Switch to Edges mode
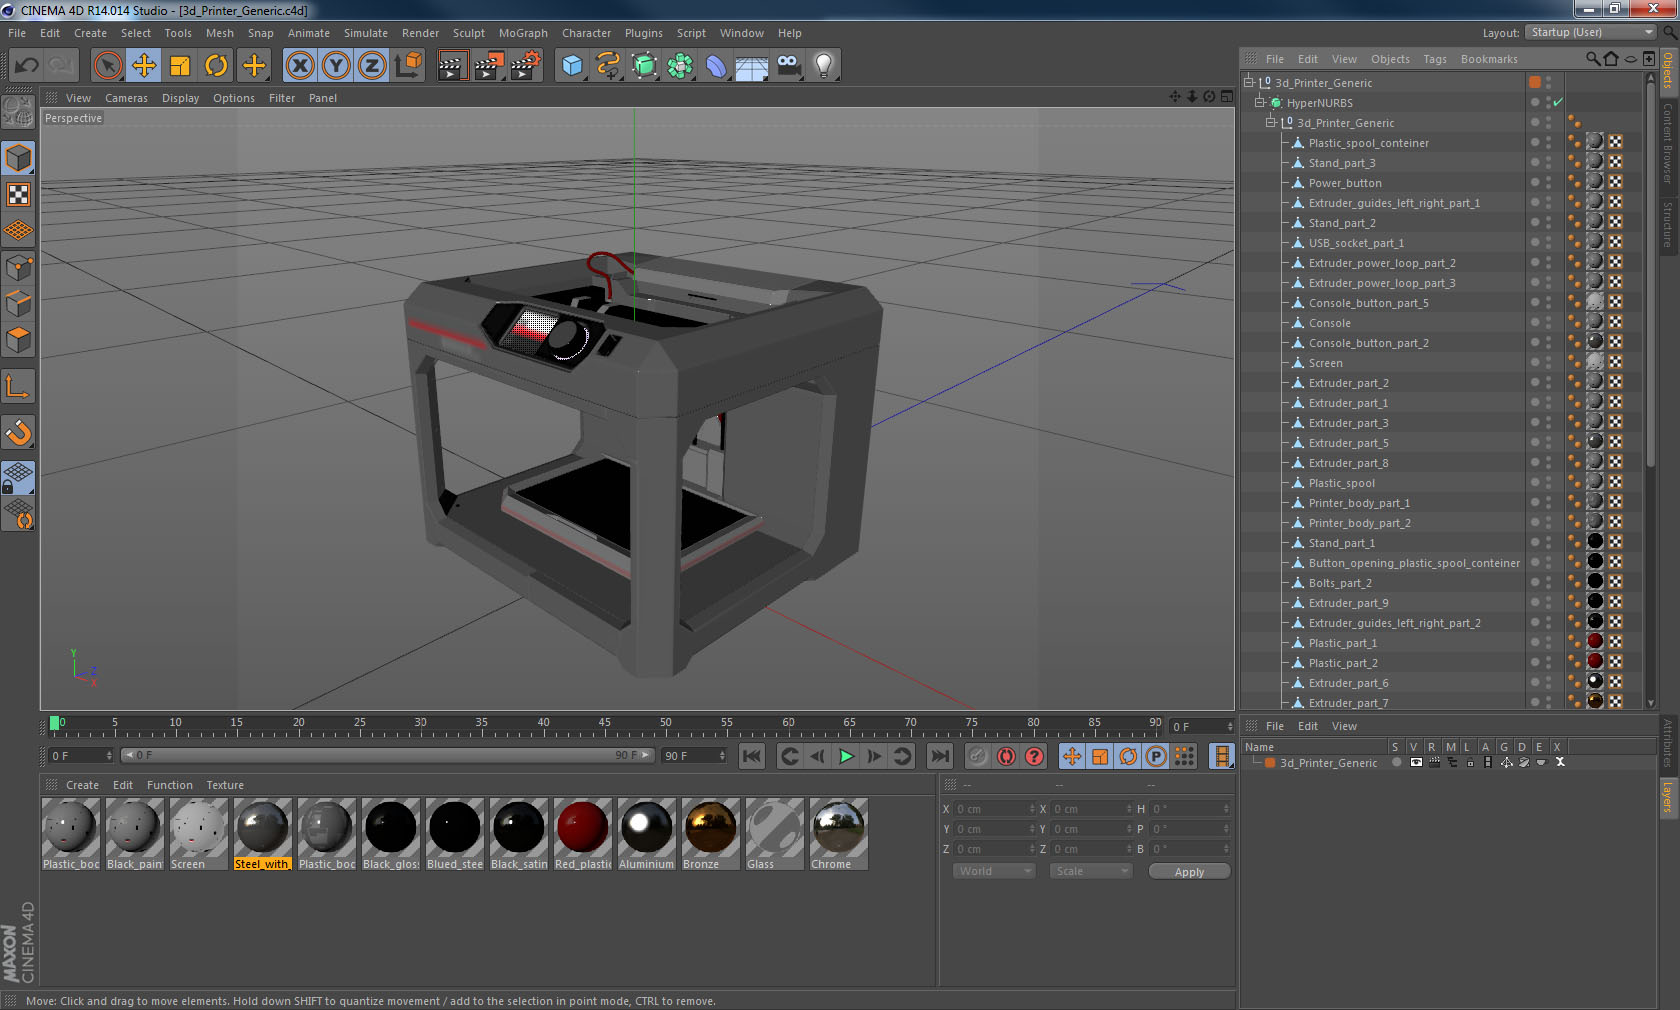The height and width of the screenshot is (1010, 1680). click(x=18, y=303)
